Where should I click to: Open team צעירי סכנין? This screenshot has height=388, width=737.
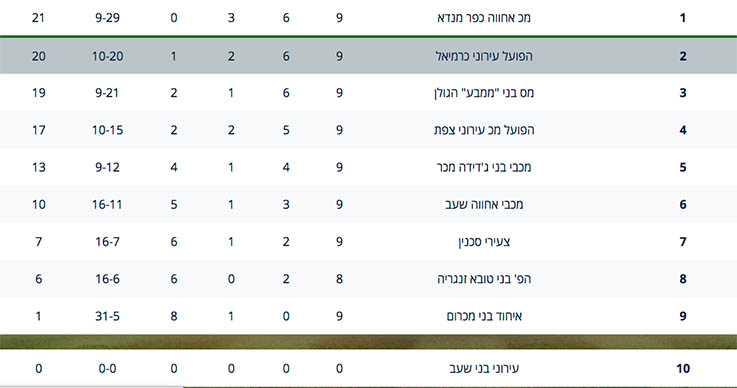click(x=484, y=242)
